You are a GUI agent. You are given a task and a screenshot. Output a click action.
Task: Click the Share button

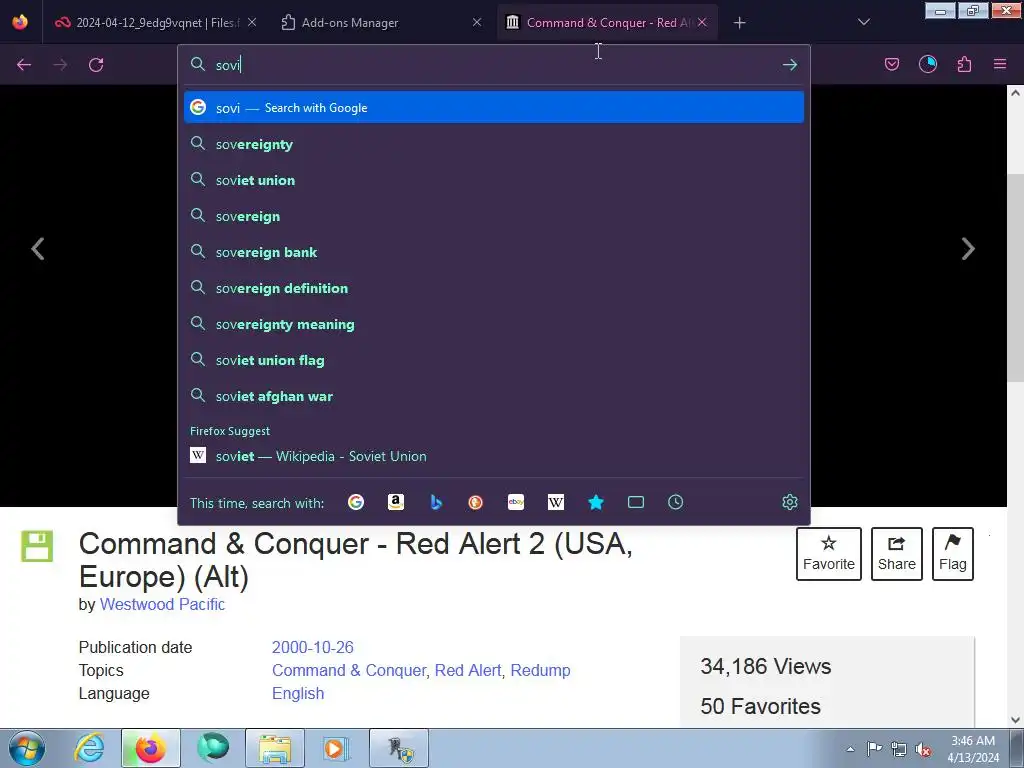(896, 554)
